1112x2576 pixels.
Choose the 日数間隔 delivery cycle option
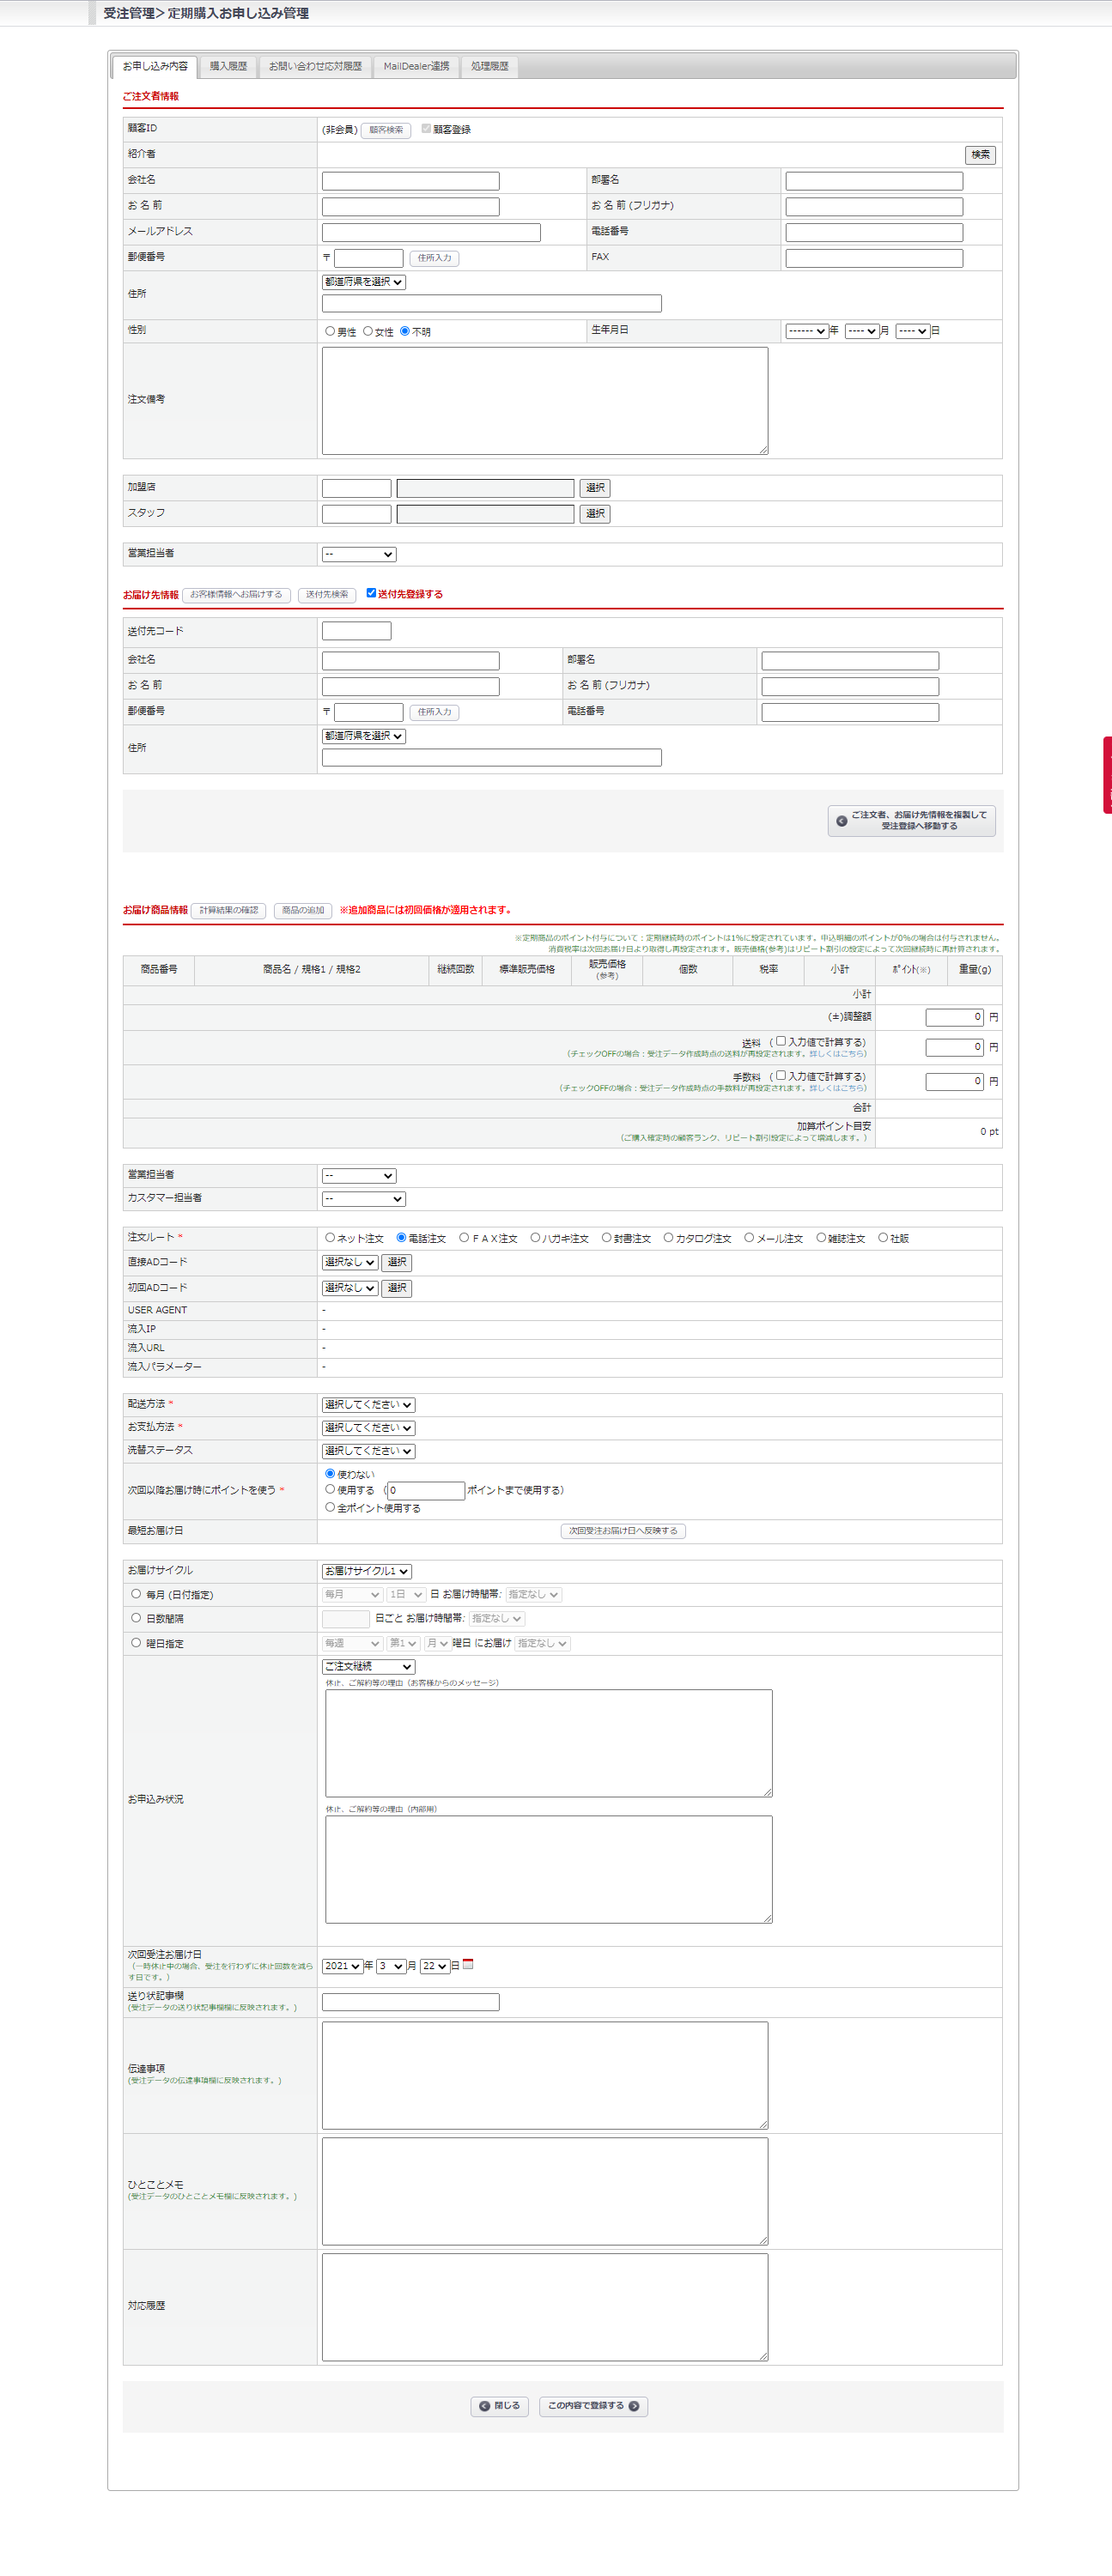(x=136, y=1617)
